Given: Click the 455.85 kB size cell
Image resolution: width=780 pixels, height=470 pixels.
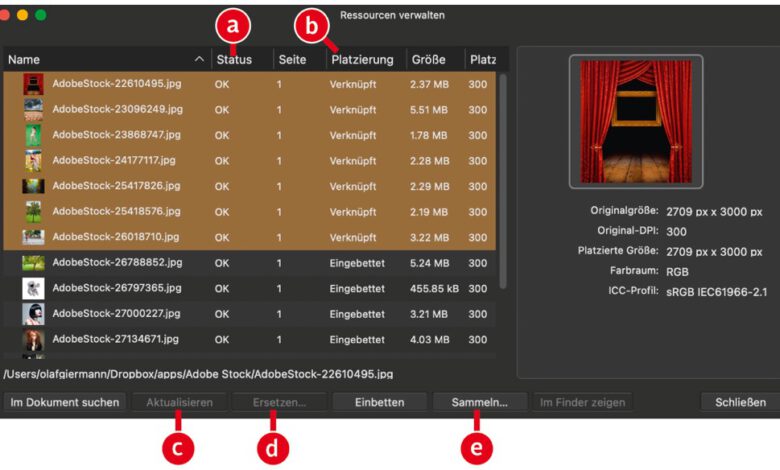Looking at the screenshot, I should [x=434, y=288].
